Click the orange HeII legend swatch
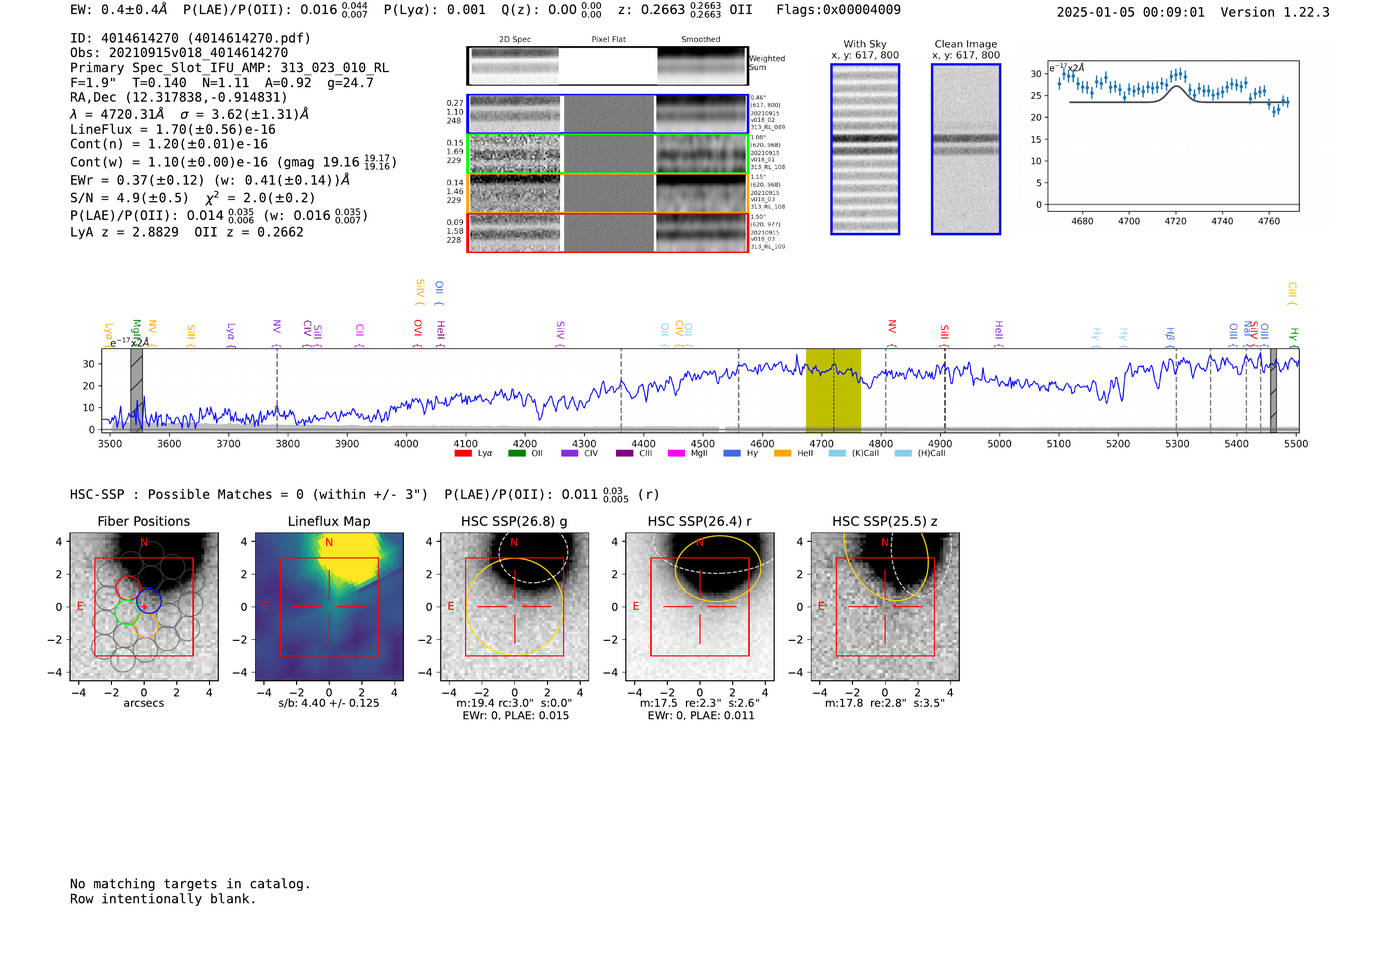1400x953 pixels. point(783,453)
